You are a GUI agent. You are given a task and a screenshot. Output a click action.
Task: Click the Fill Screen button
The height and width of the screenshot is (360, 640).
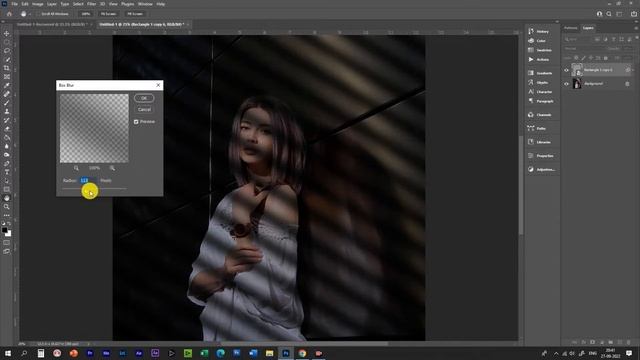[x=135, y=14]
